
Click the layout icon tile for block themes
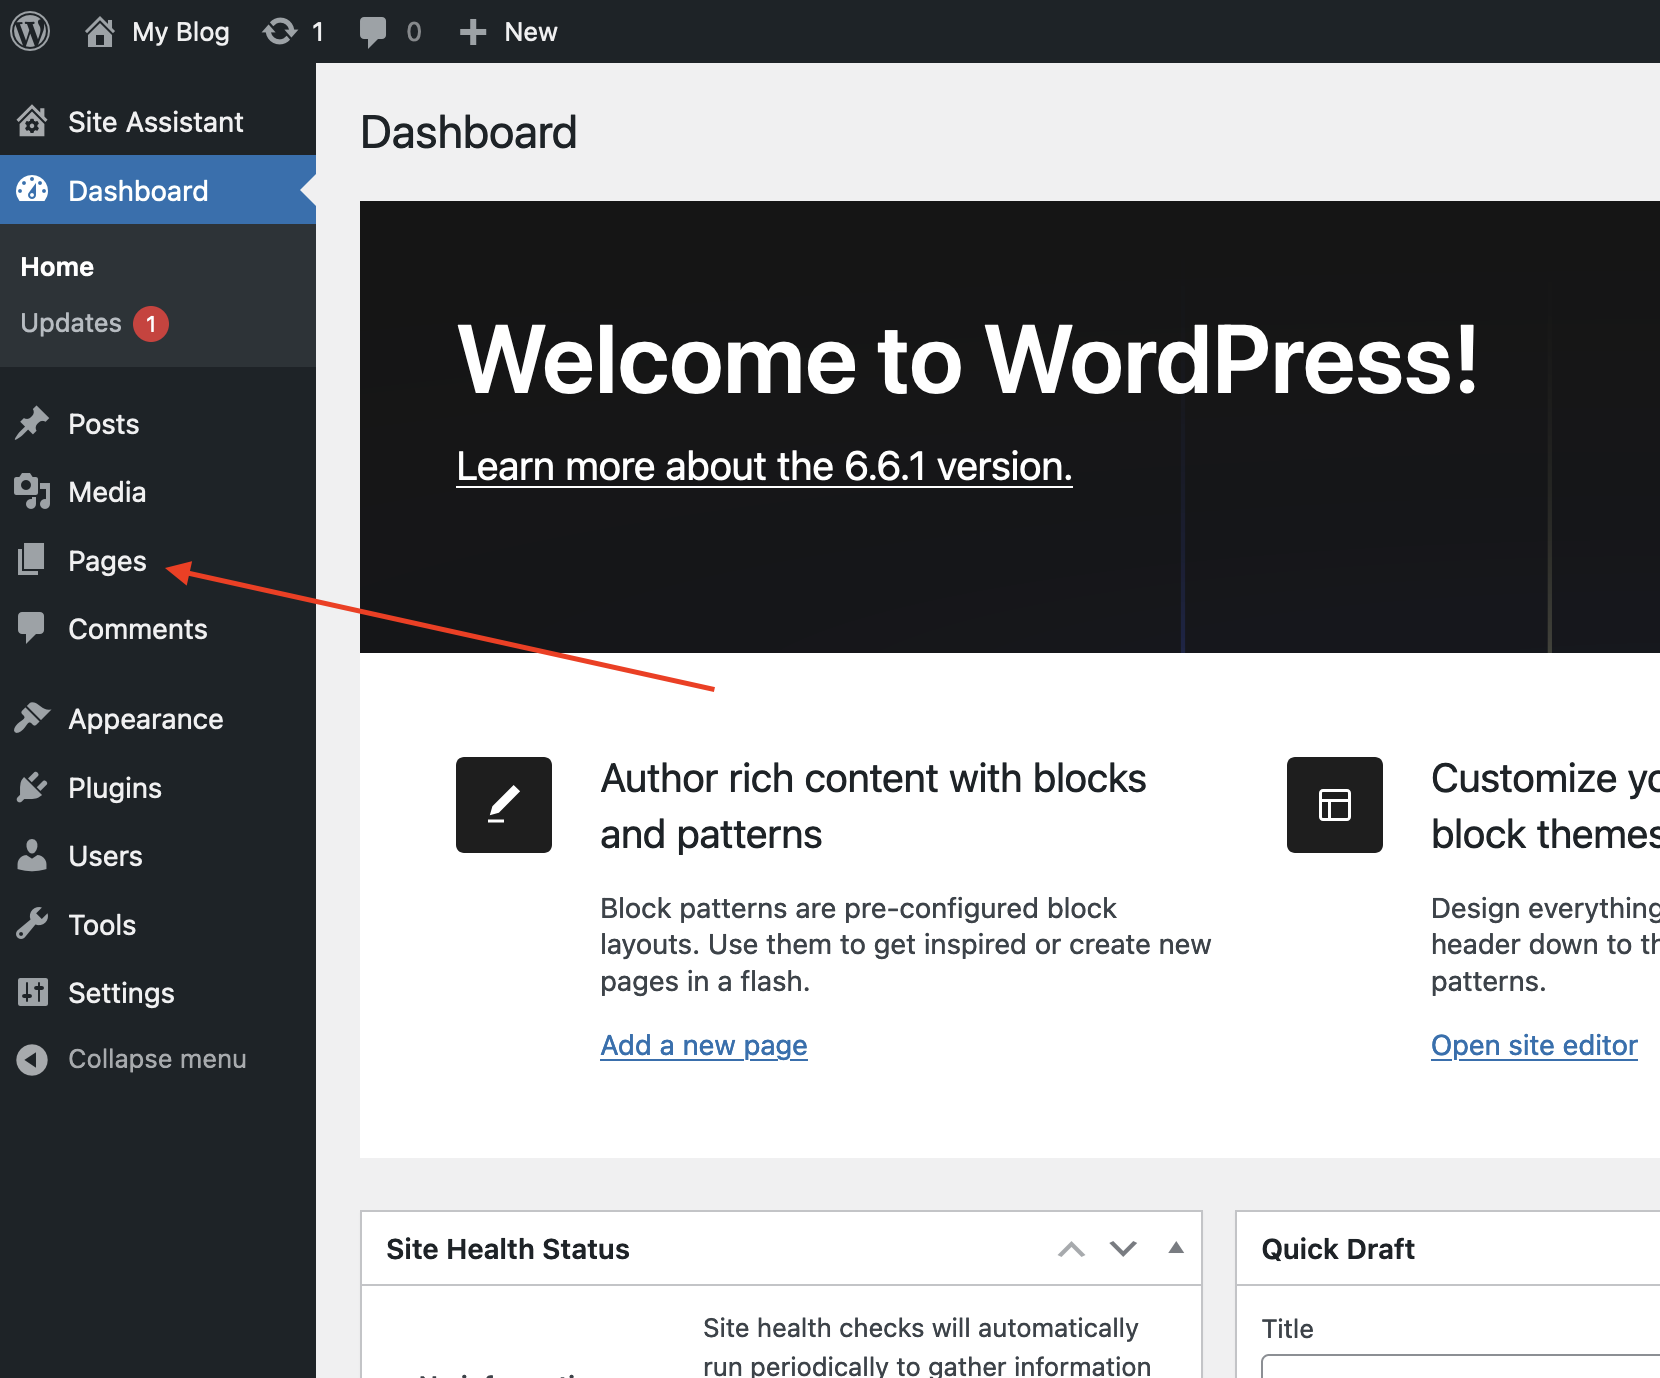tap(1335, 805)
